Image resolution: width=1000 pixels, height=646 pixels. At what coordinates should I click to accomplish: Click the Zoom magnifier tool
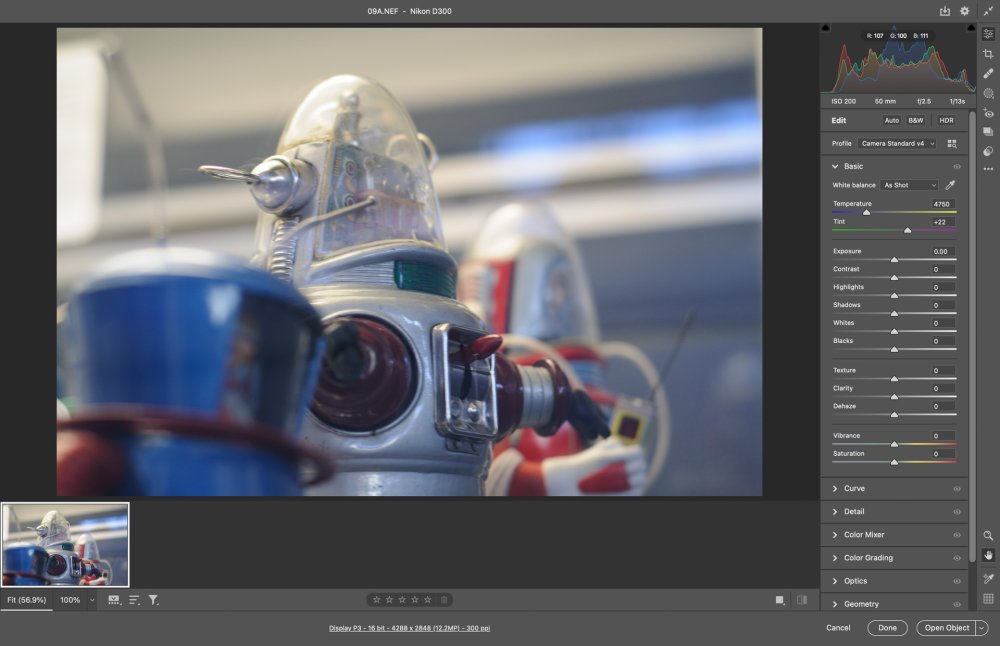pyautogui.click(x=988, y=536)
